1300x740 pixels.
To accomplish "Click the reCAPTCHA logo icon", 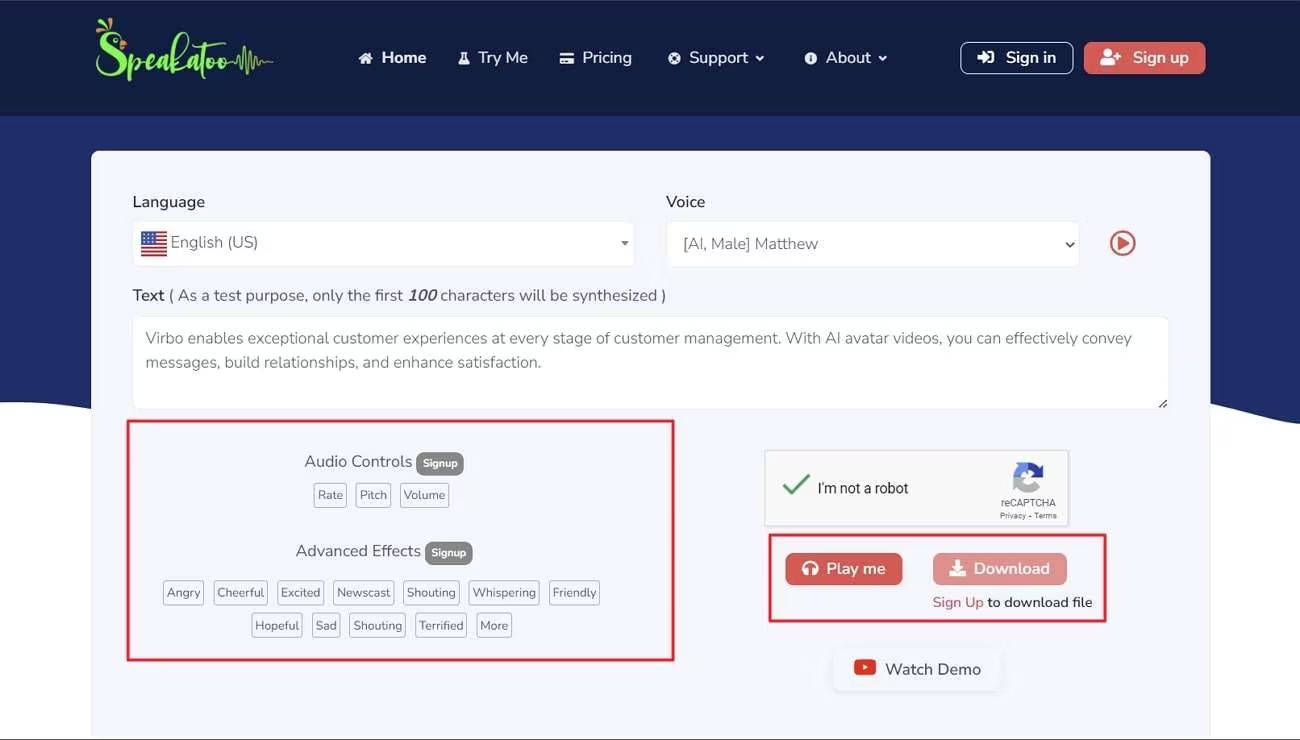I will (x=1027, y=477).
